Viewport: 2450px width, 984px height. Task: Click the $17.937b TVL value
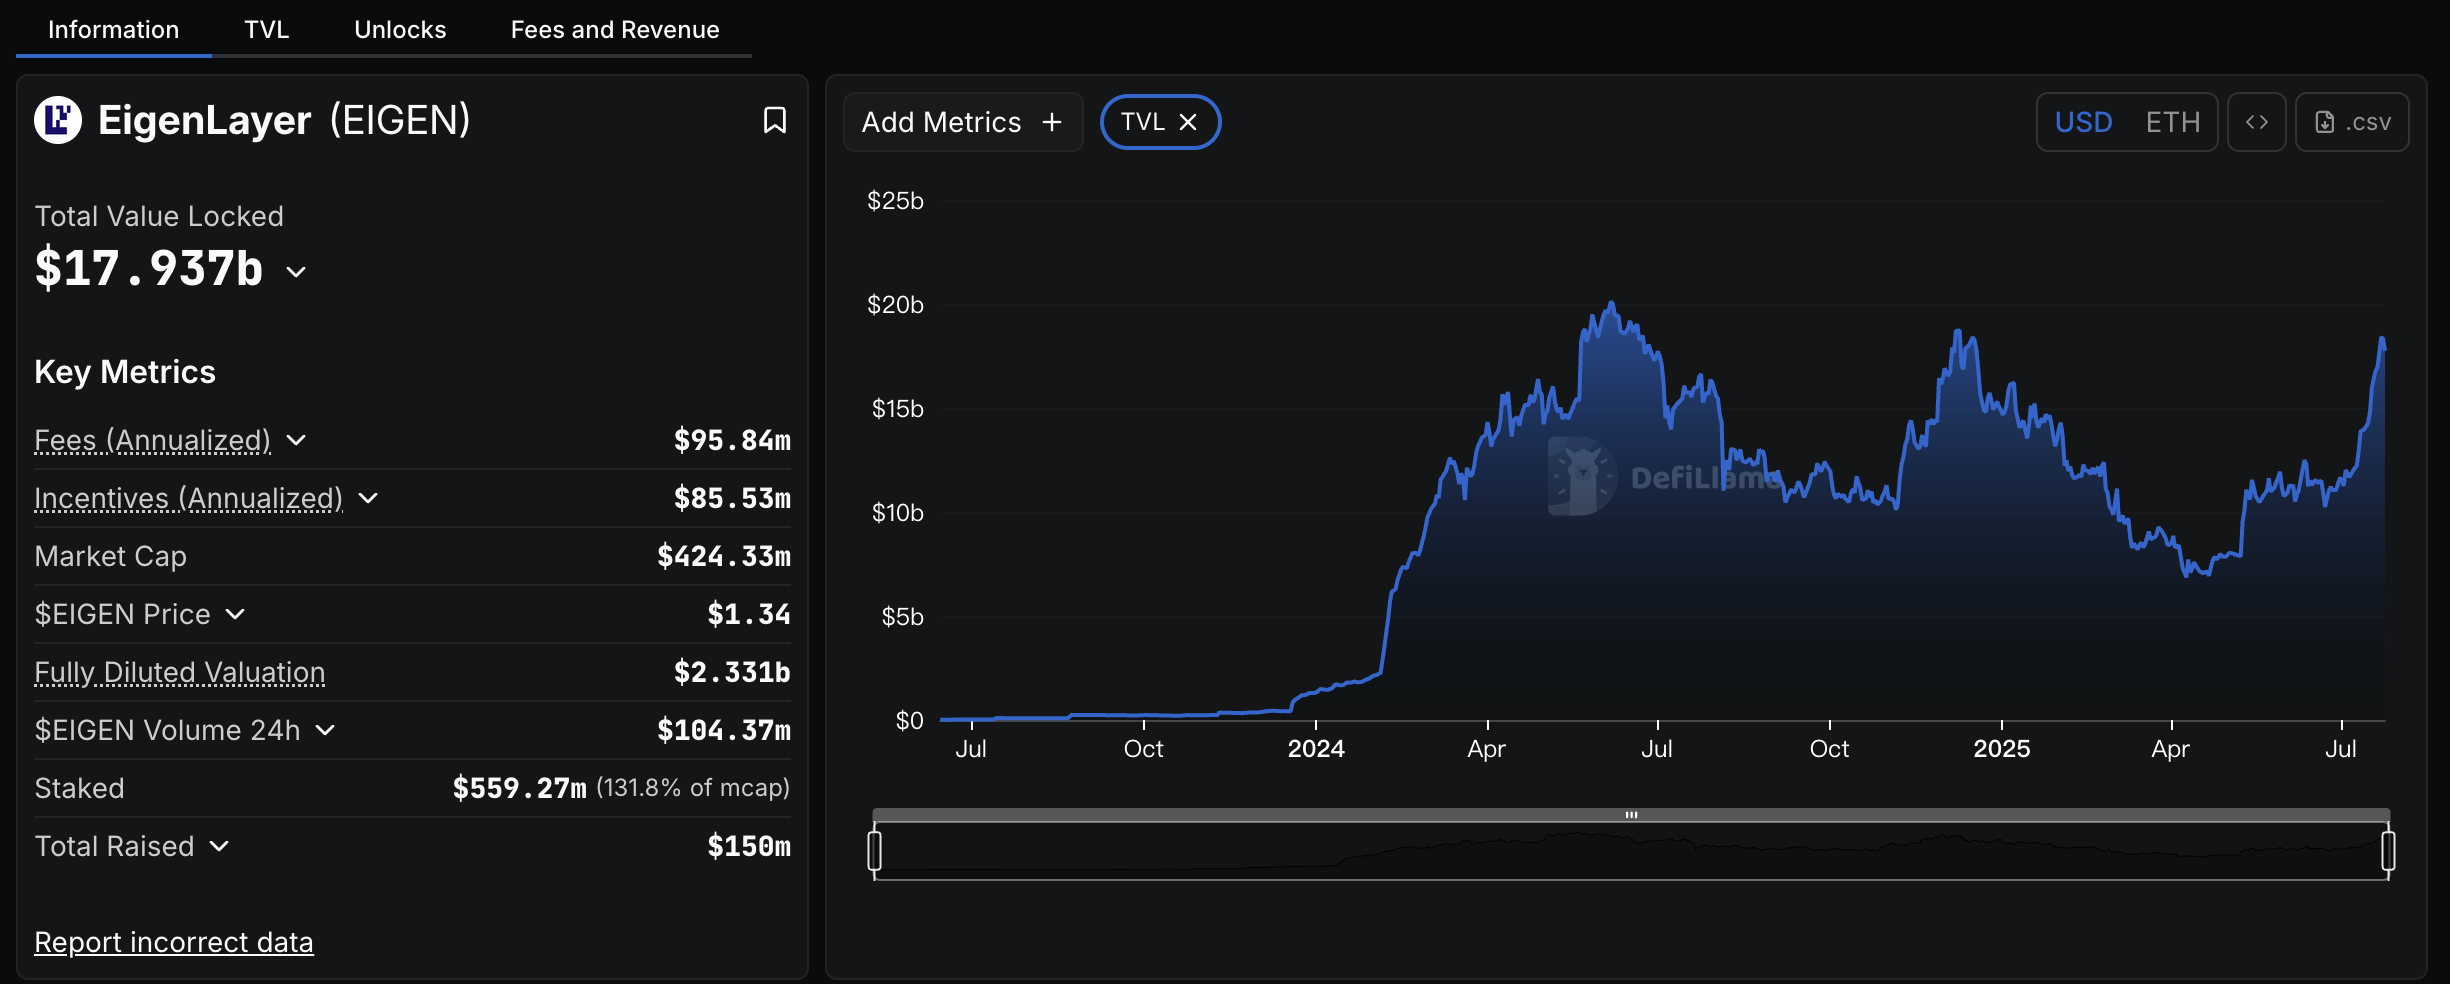click(x=149, y=268)
